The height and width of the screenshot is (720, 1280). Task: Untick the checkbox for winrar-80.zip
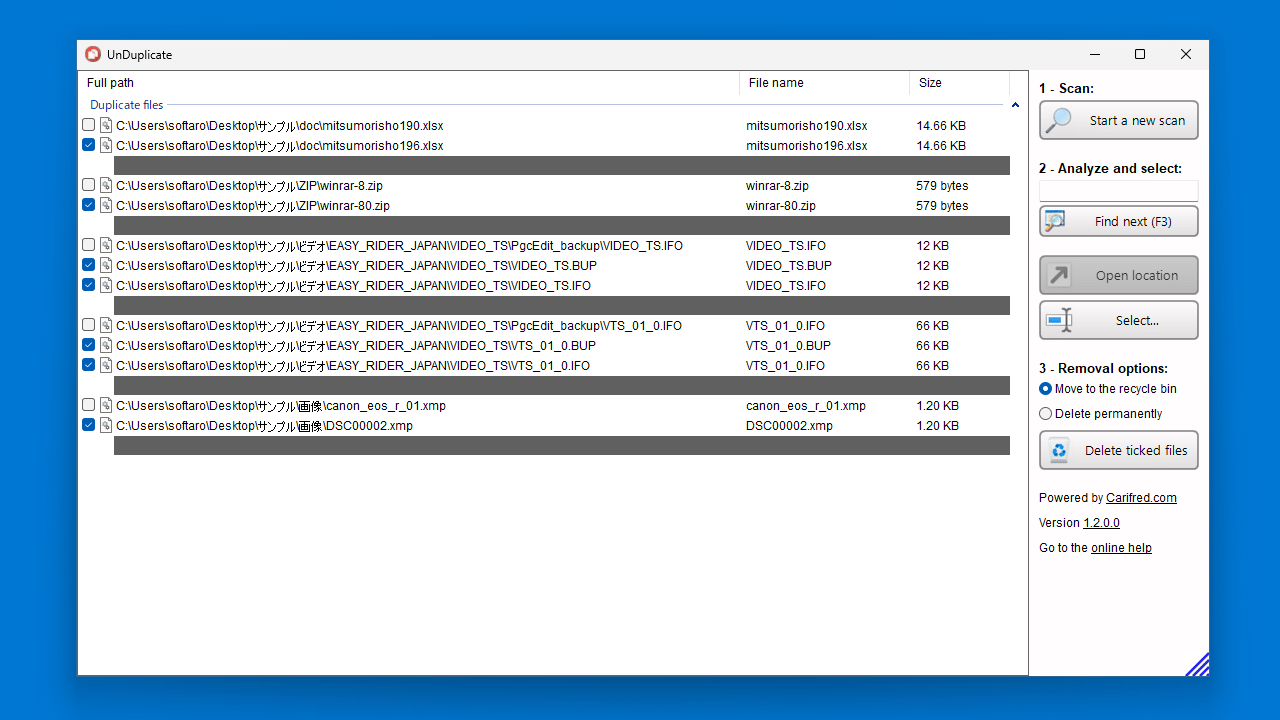(89, 205)
